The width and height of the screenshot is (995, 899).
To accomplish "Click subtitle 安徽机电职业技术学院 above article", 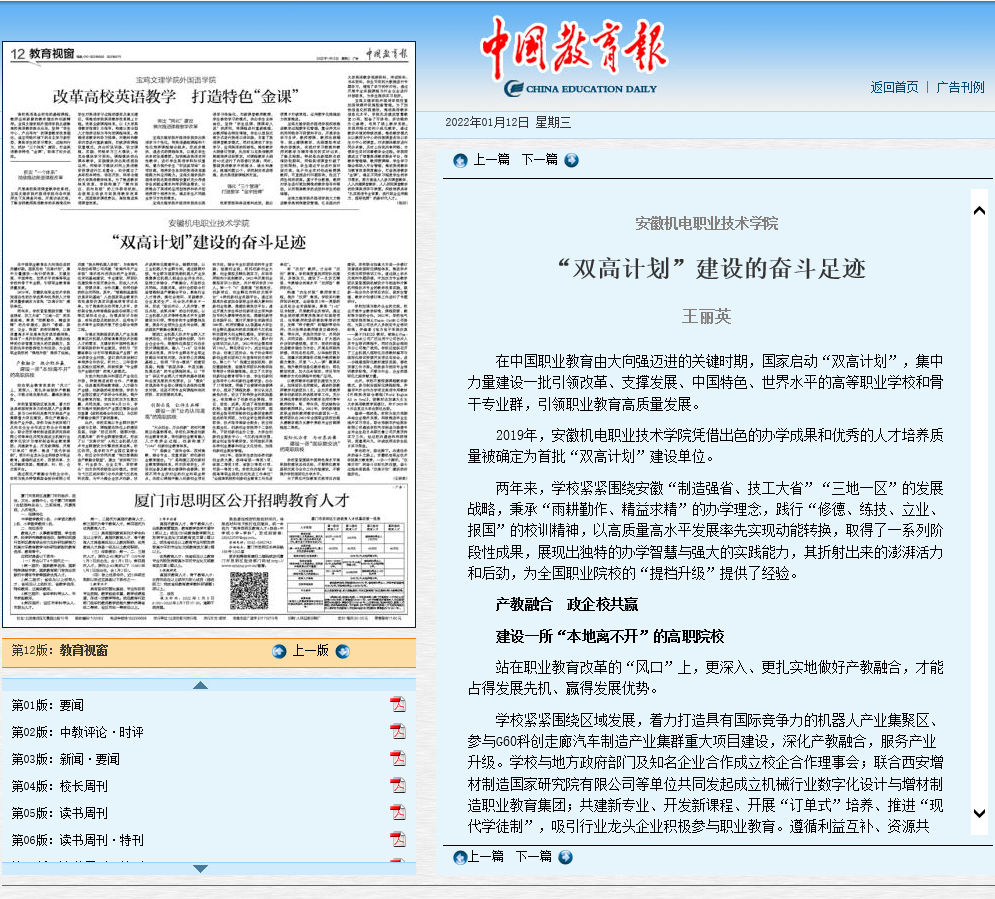I will tap(706, 223).
